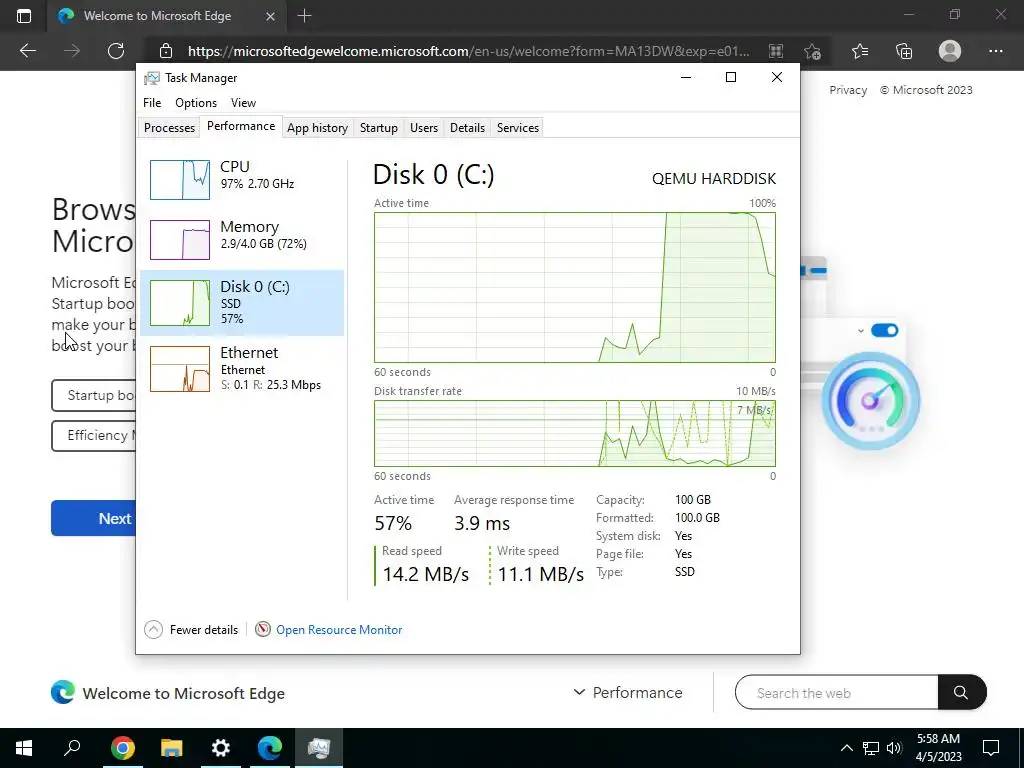Viewport: 1024px width, 768px height.
Task: Switch to the App history tab
Action: tap(317, 127)
